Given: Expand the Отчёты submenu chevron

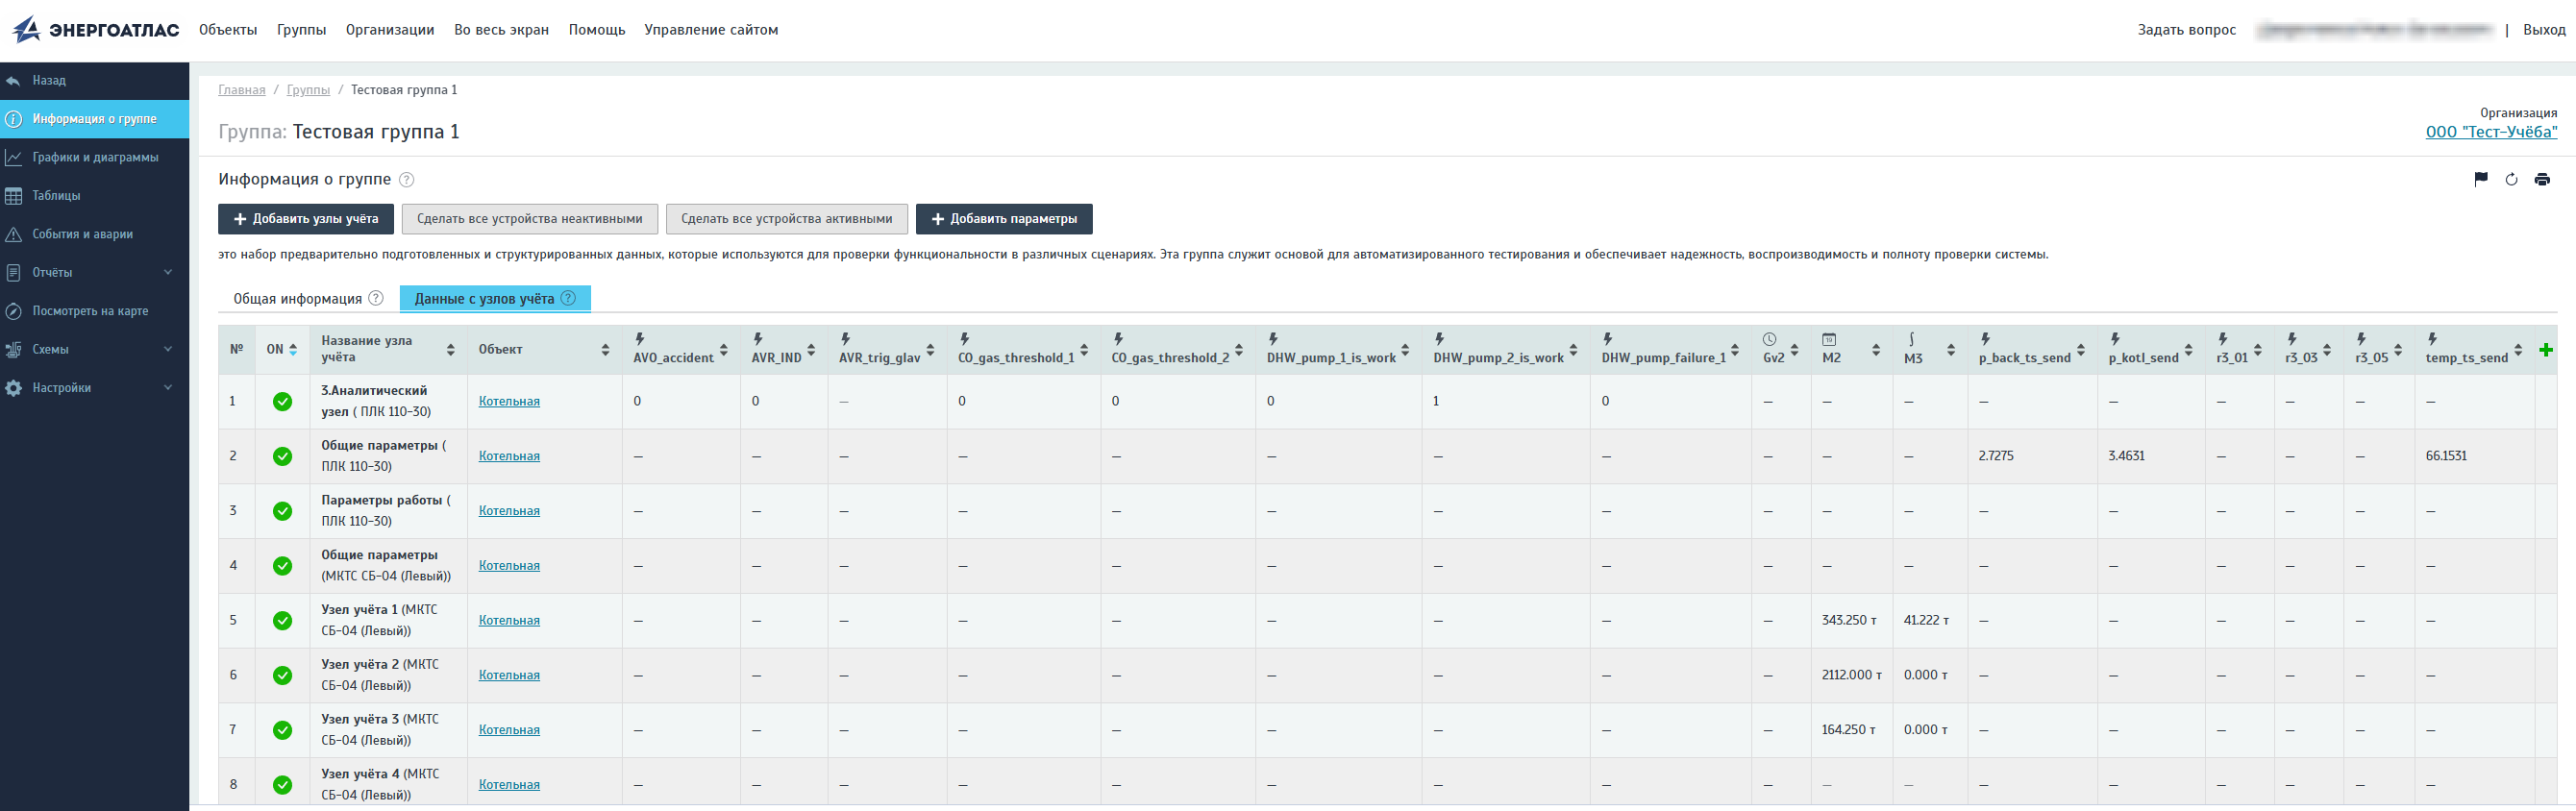Looking at the screenshot, I should pyautogui.click(x=168, y=273).
